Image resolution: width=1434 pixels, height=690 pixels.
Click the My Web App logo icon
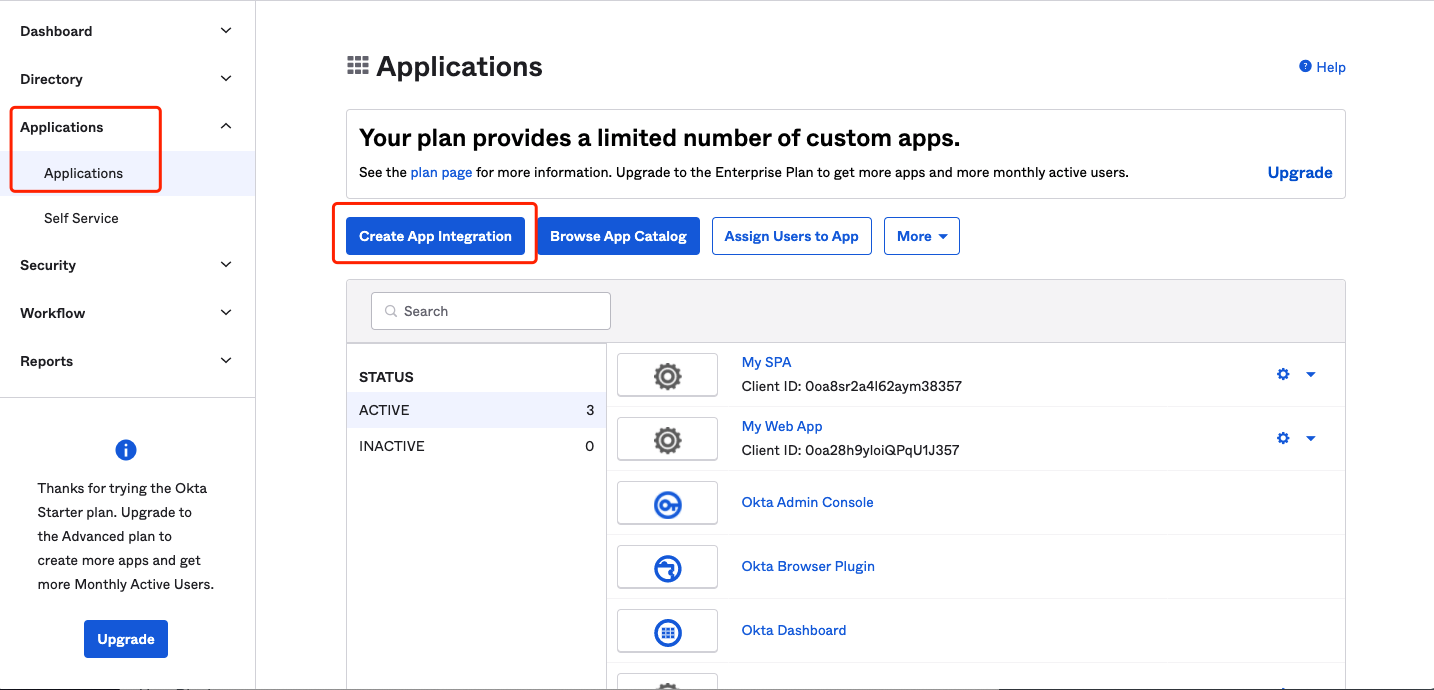(667, 440)
